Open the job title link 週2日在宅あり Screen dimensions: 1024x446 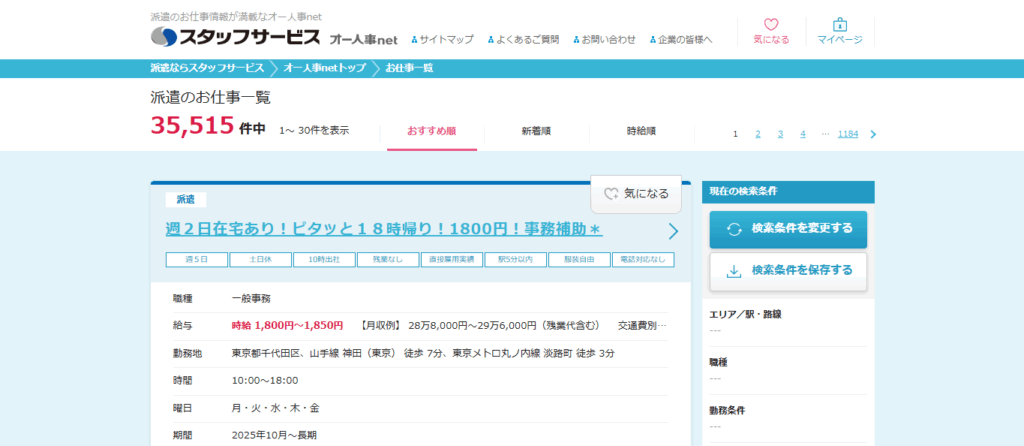tap(384, 229)
